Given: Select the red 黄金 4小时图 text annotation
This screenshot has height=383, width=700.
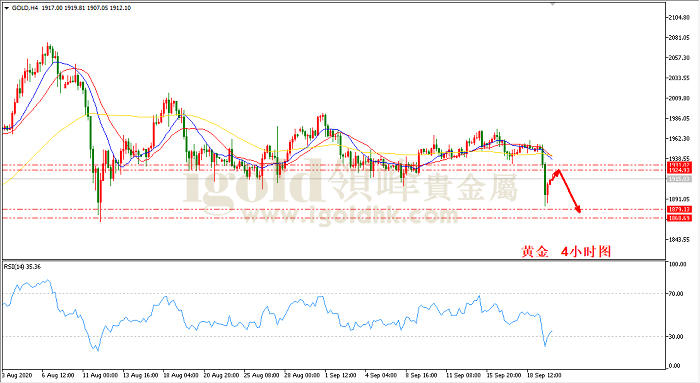Looking at the screenshot, I should coord(566,252).
